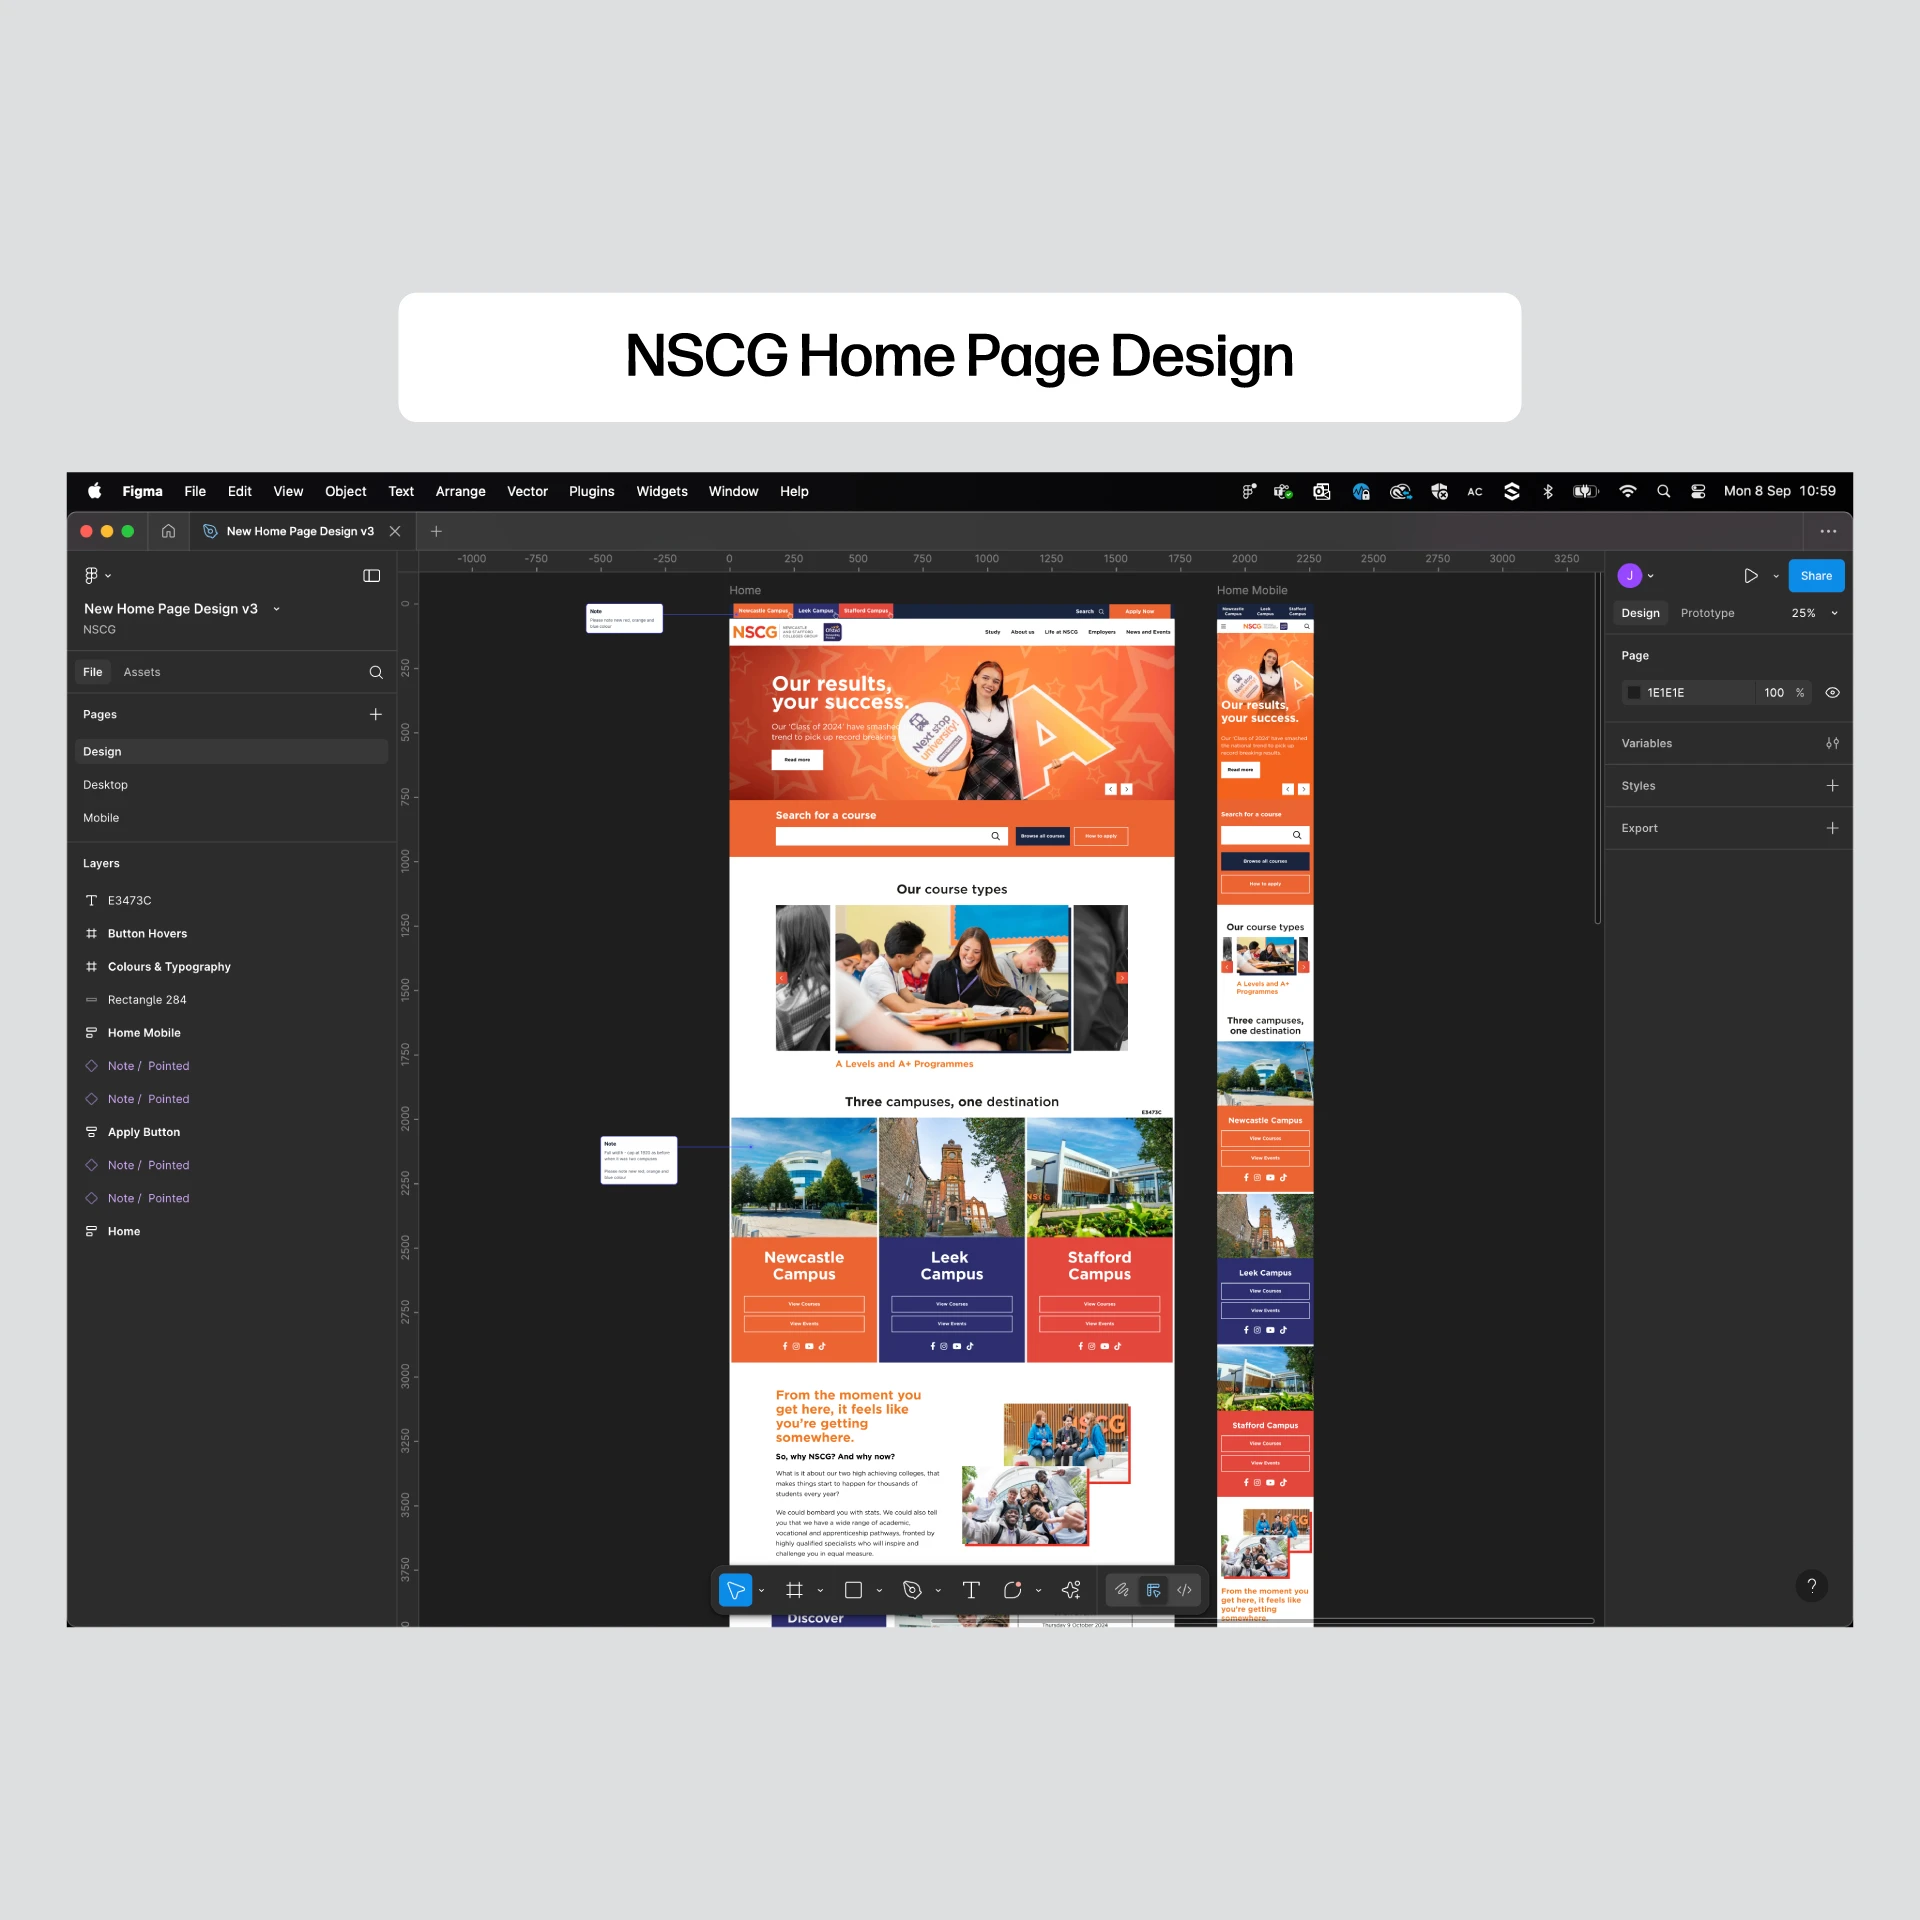This screenshot has width=1920, height=1920.
Task: Open macOS Control Center icon
Action: [1698, 491]
